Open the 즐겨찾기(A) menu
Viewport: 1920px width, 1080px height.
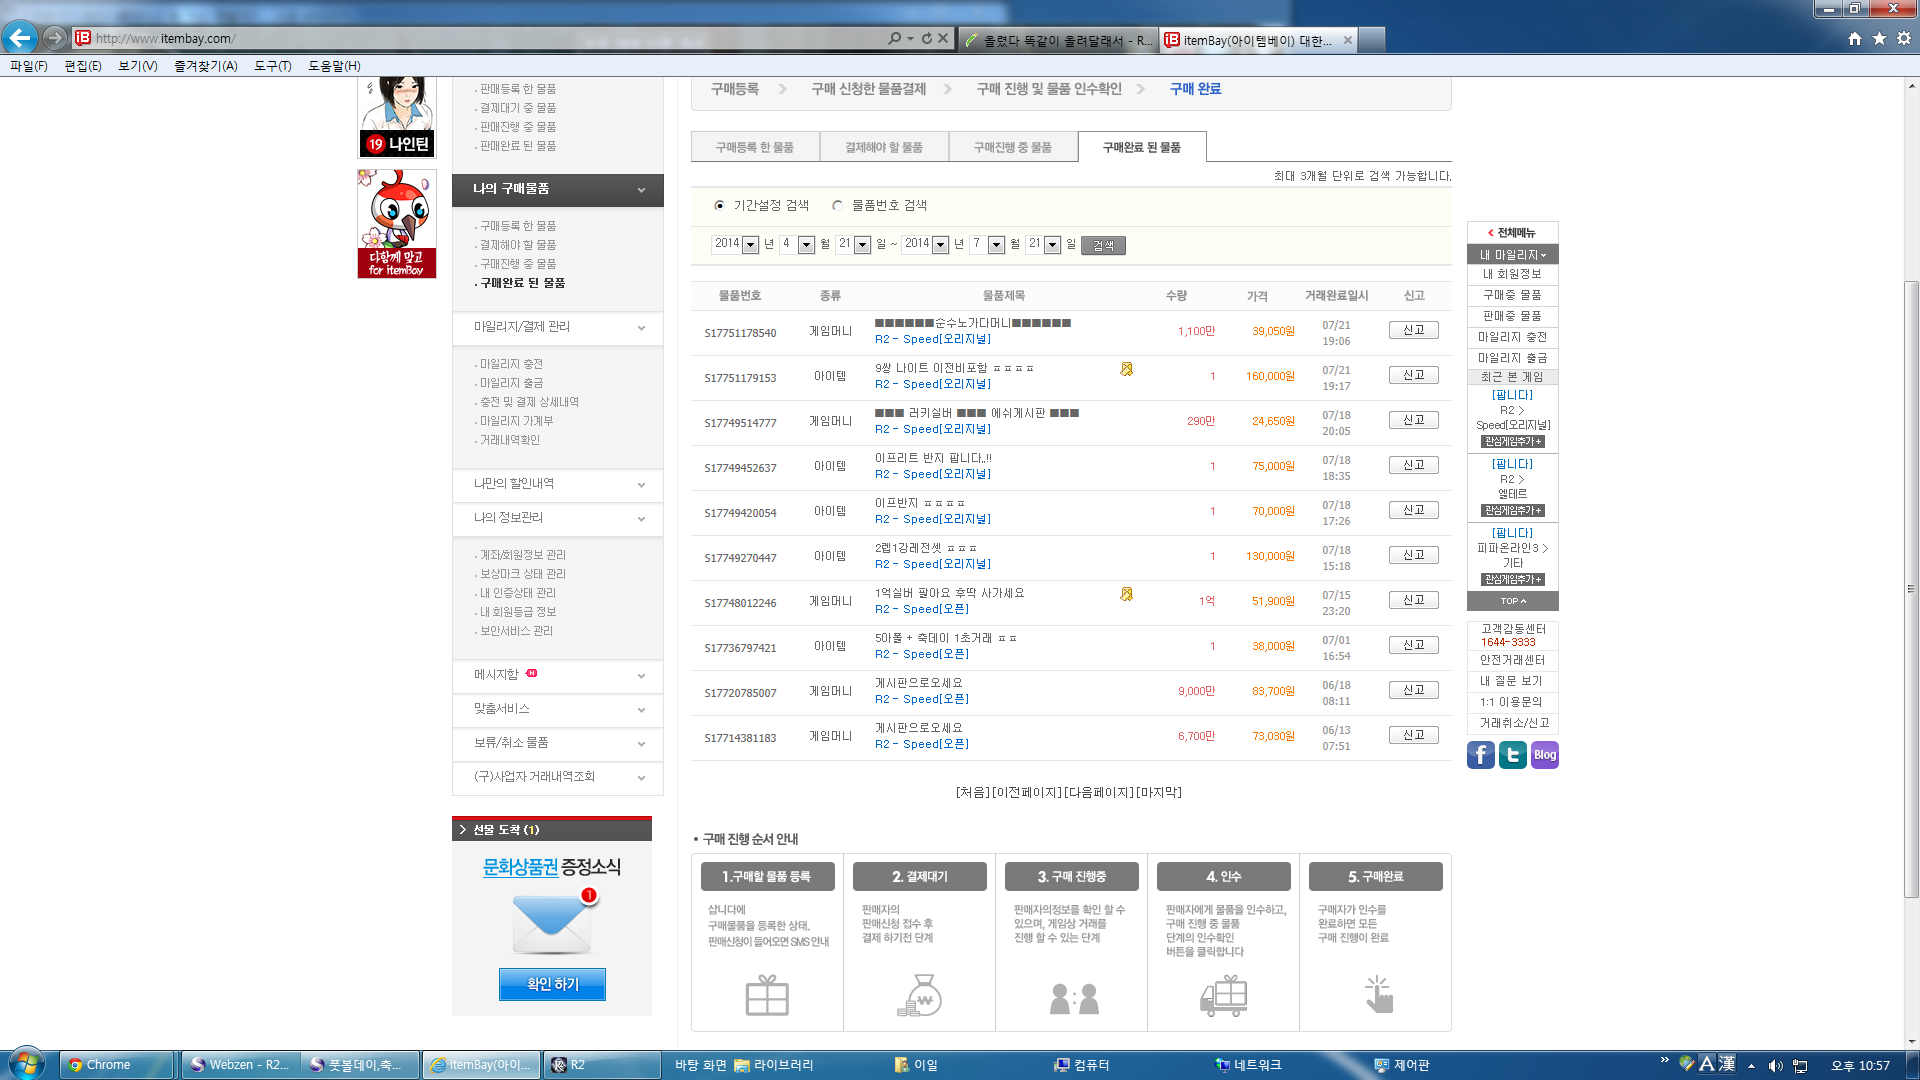tap(205, 66)
